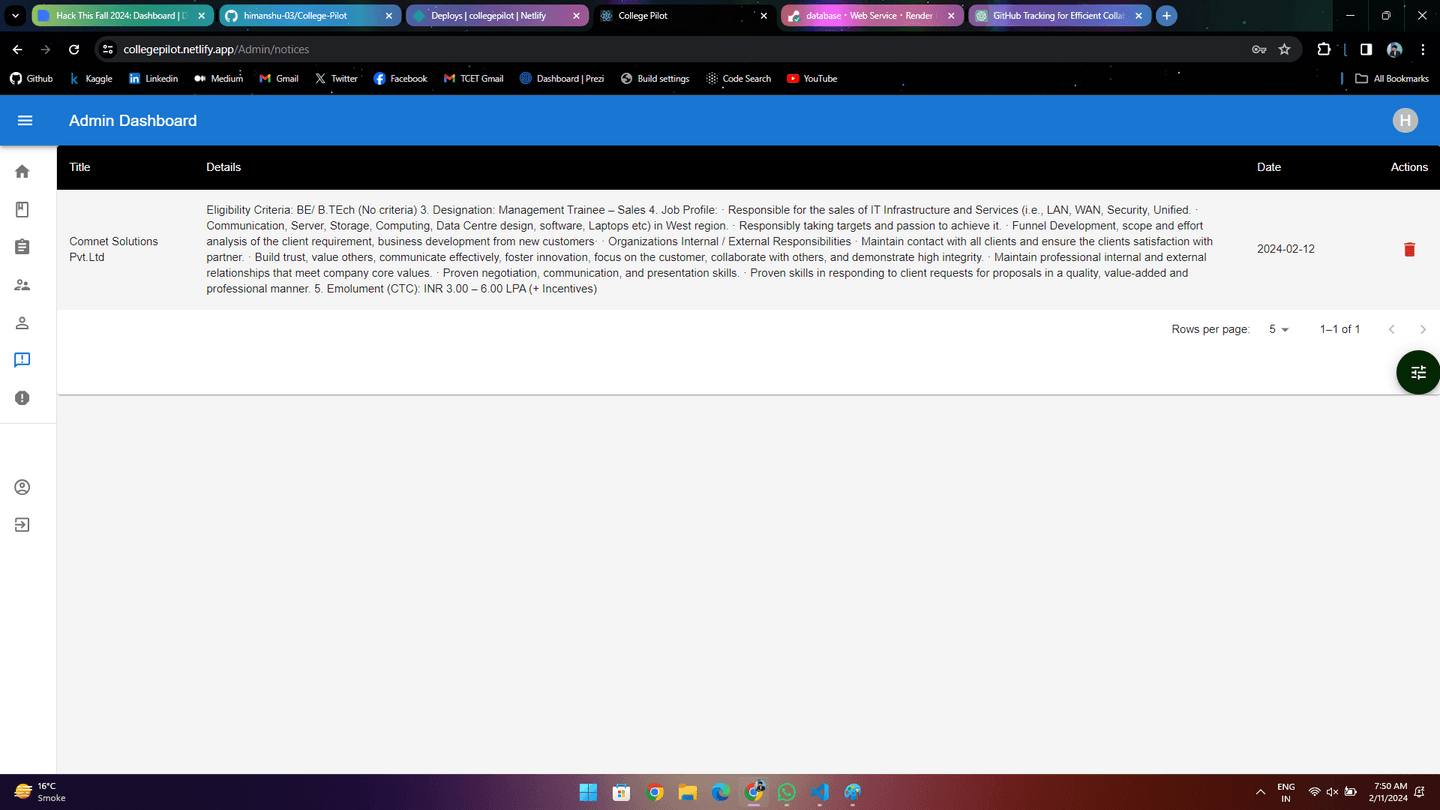This screenshot has width=1440, height=810.
Task: Expand the Rows per page dropdown
Action: pyautogui.click(x=1279, y=329)
